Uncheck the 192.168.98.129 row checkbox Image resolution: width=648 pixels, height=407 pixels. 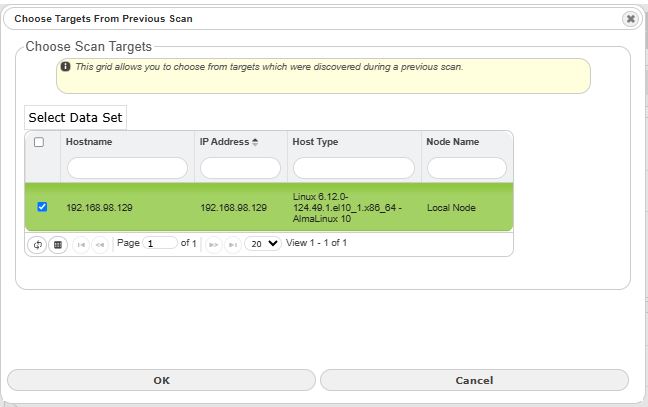(42, 207)
